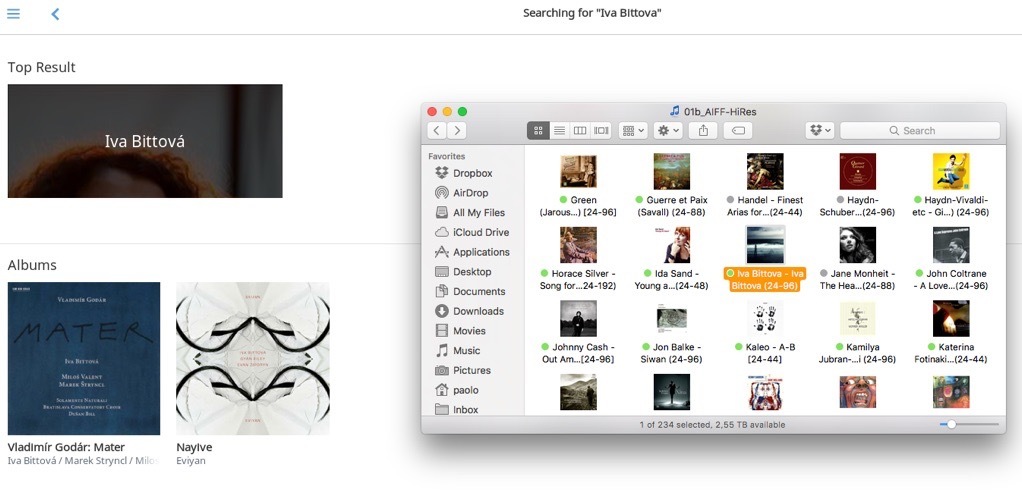Viewport: 1022px width, 493px height.
Task: Open the Finder arrange-by dropdown
Action: point(633,130)
